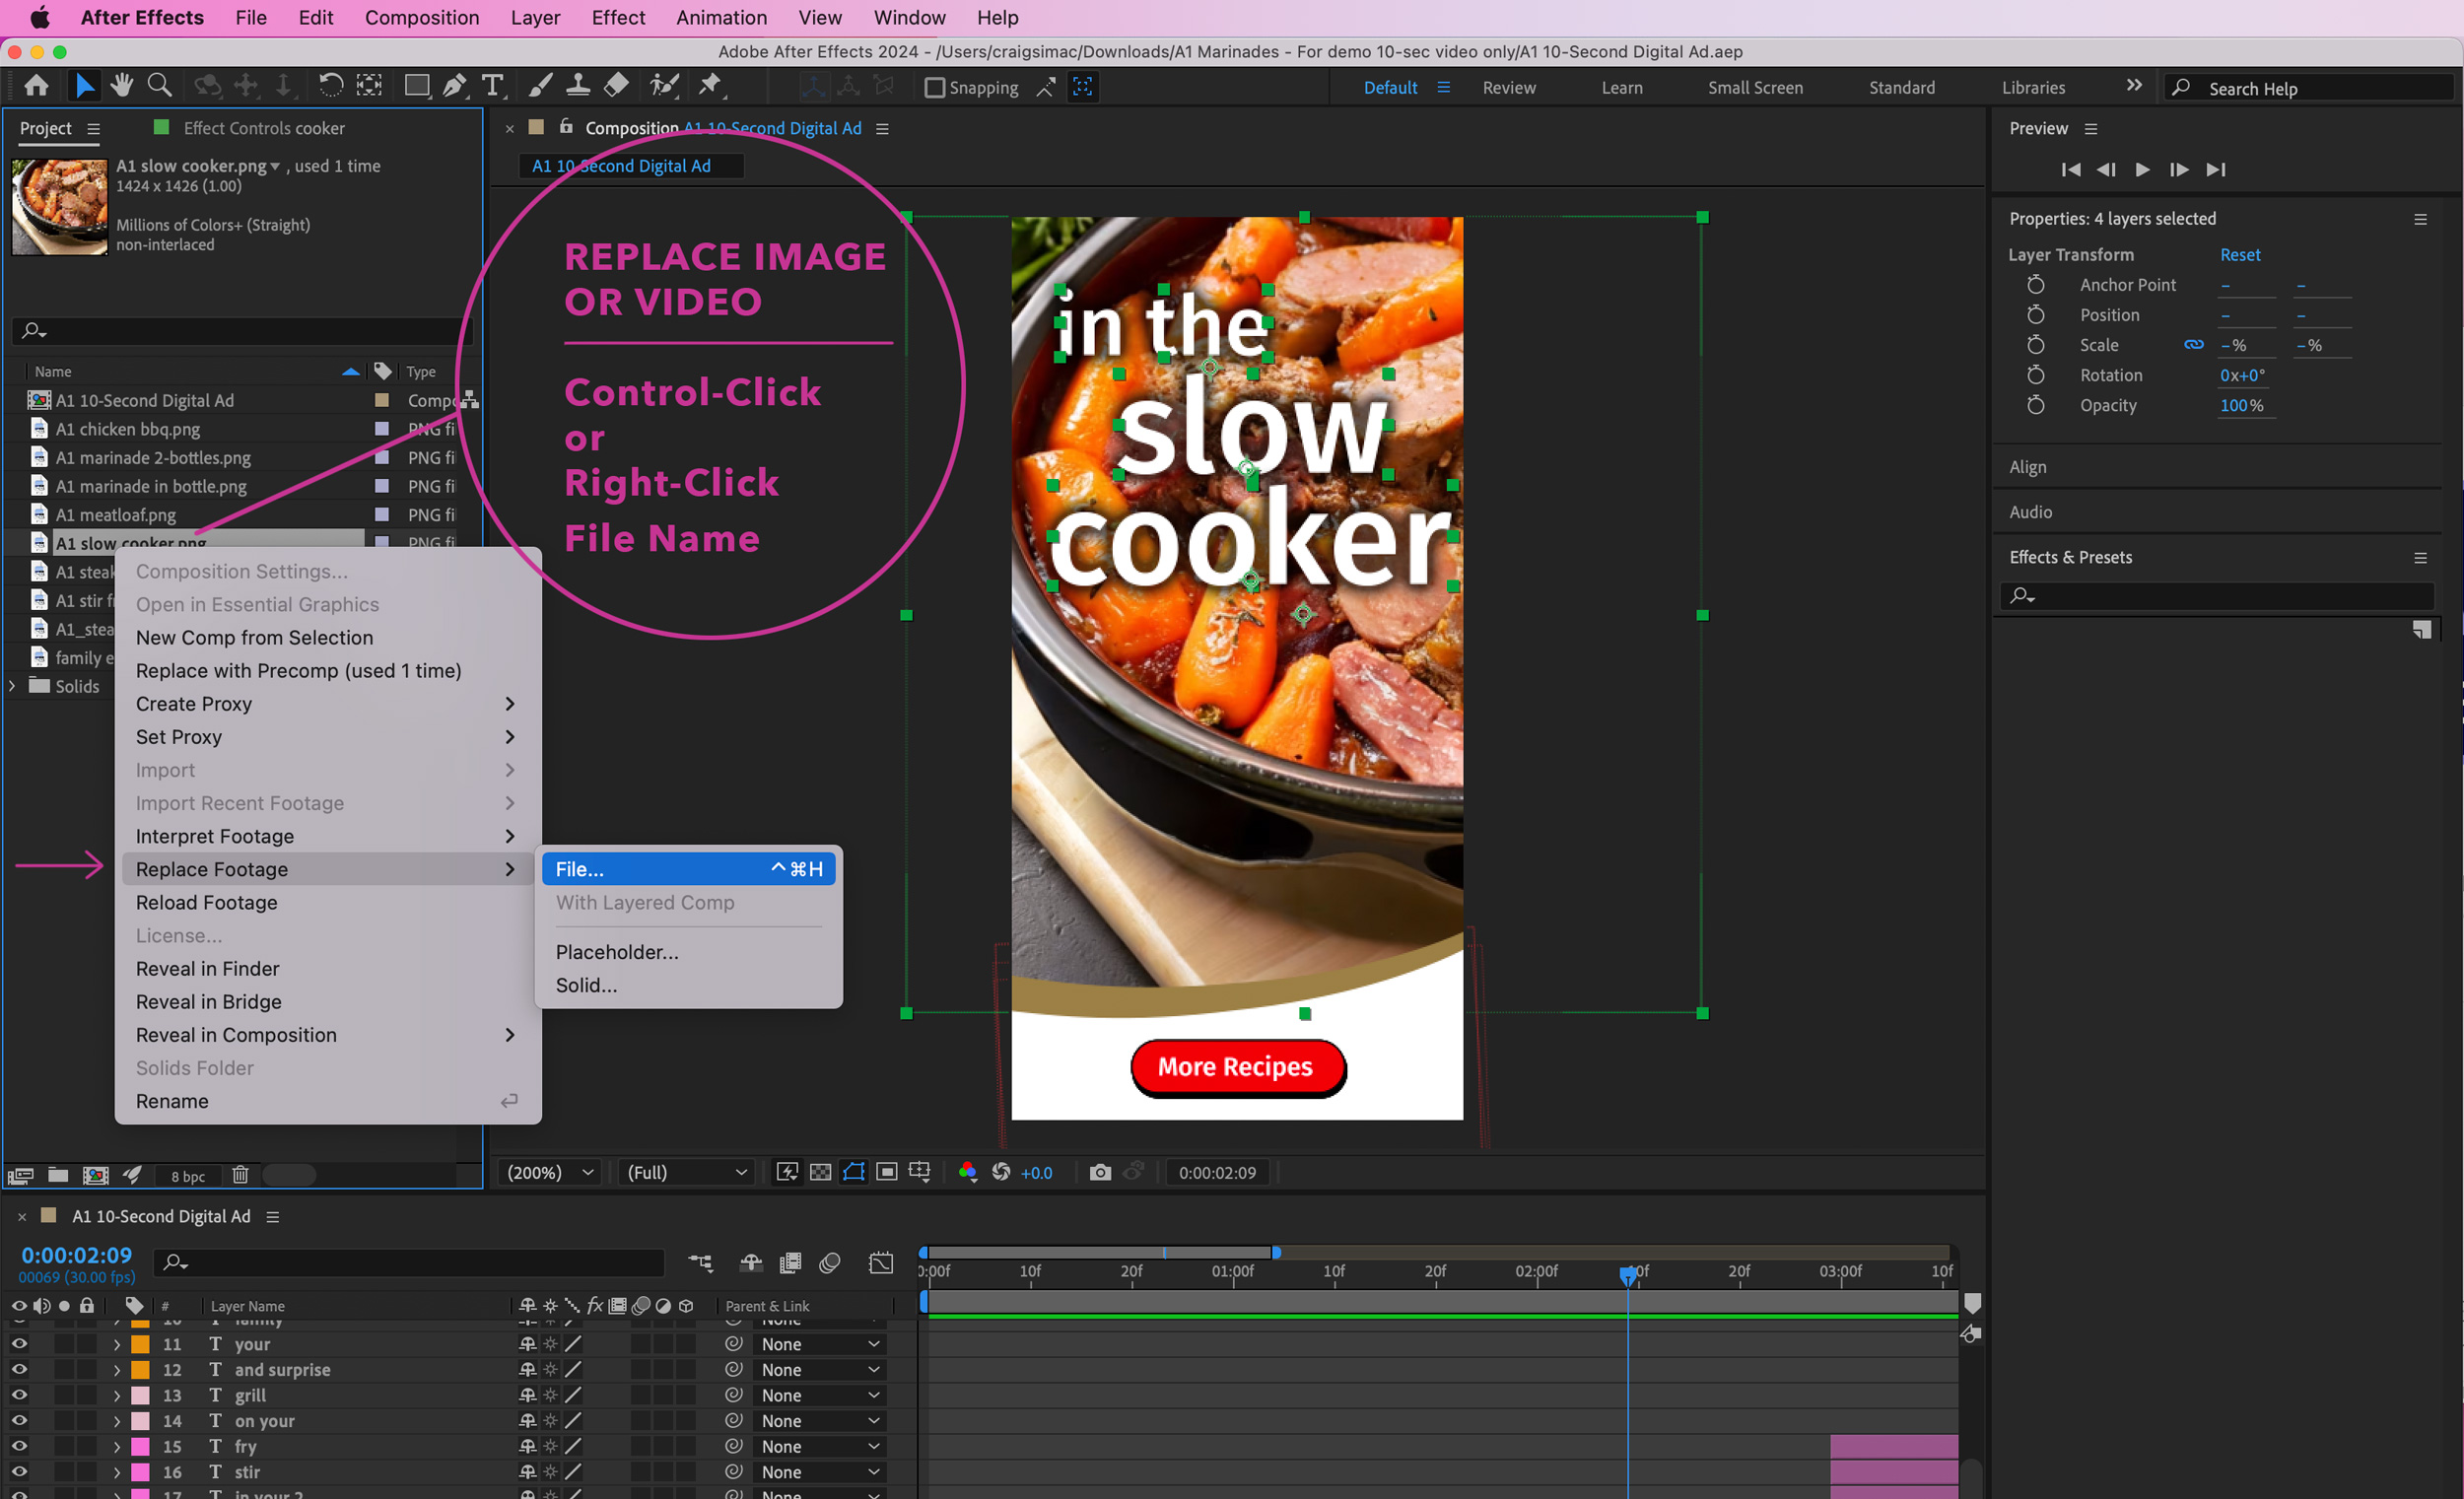Open the Composition menu
This screenshot has height=1499, width=2464.
tap(422, 17)
